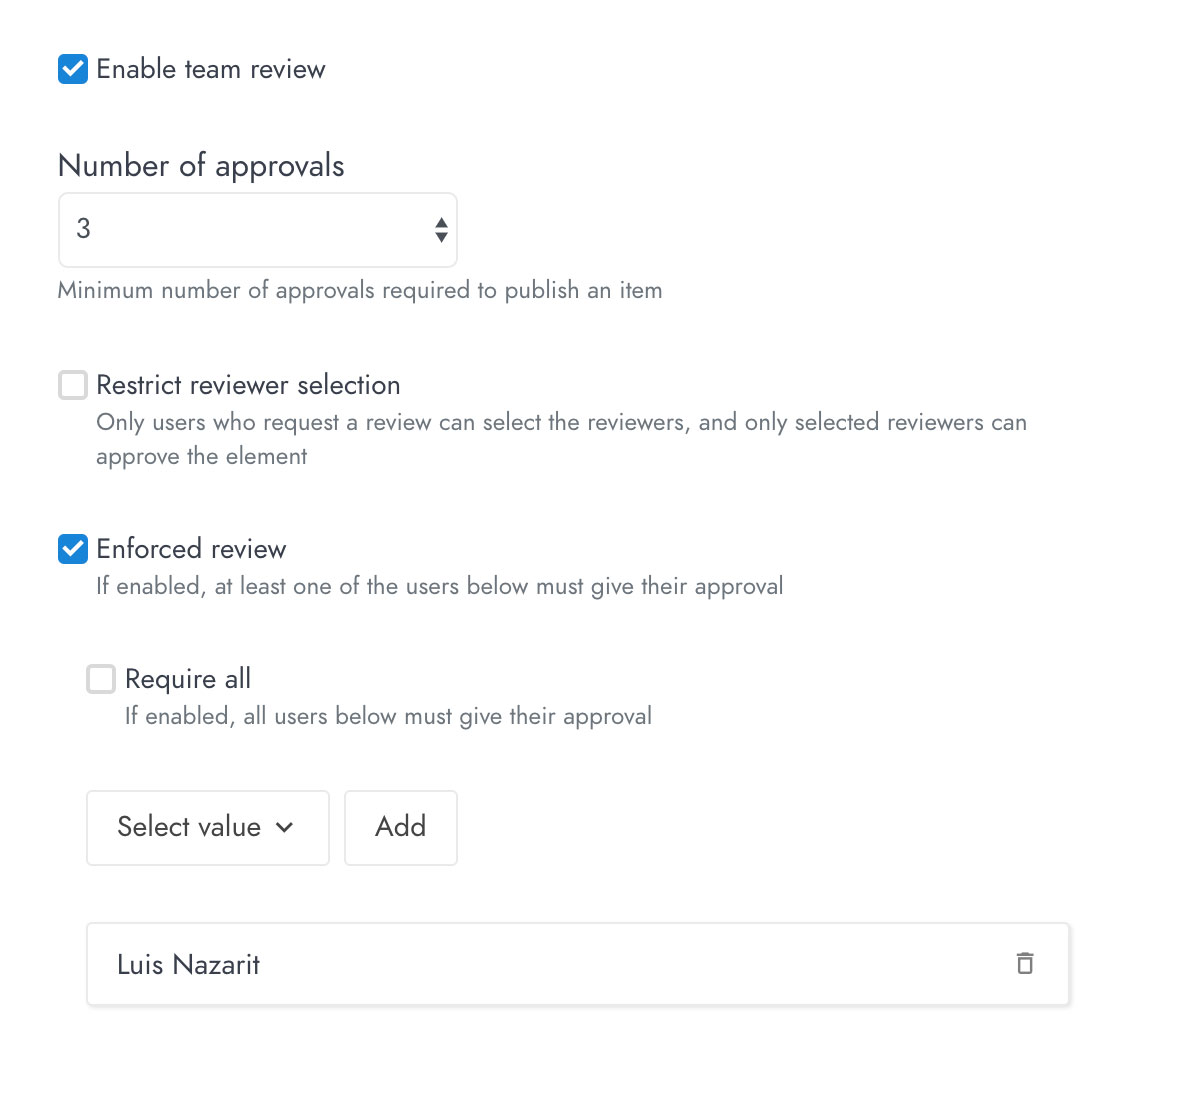
Task: Click the Add button
Action: click(401, 828)
